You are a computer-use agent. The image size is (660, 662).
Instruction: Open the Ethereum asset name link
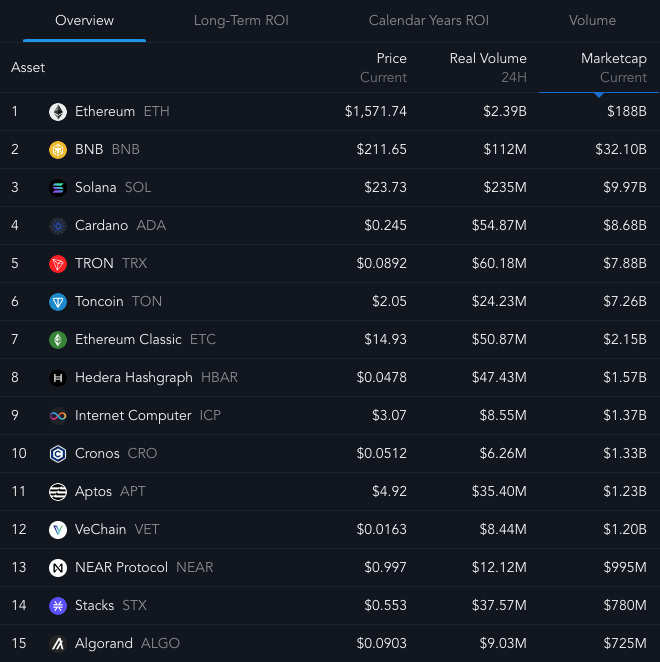pos(105,111)
